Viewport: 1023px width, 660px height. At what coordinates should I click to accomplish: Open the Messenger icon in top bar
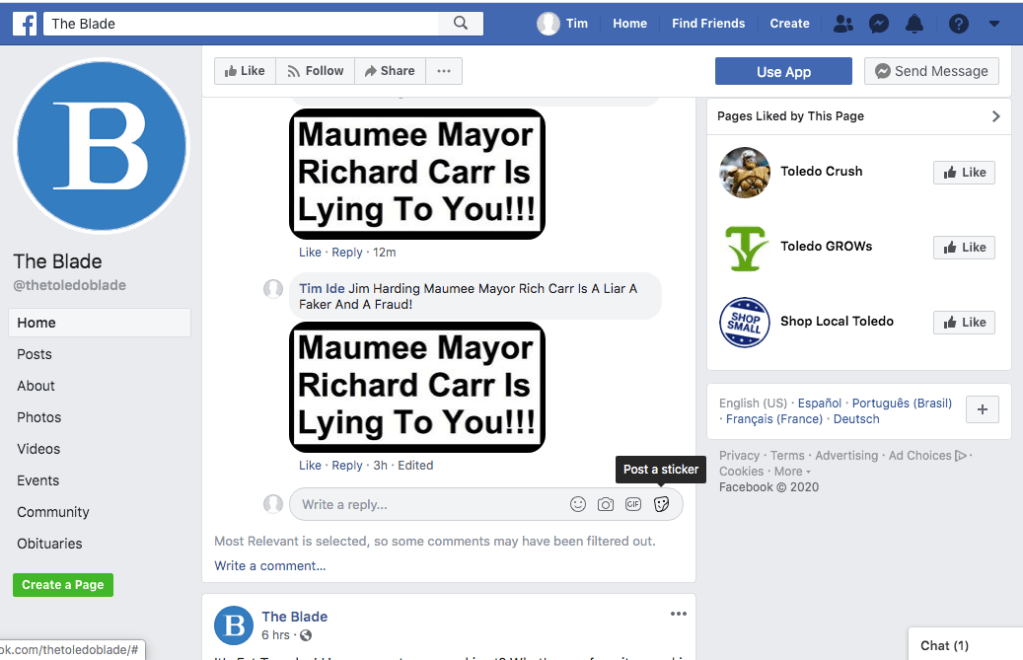(x=879, y=23)
